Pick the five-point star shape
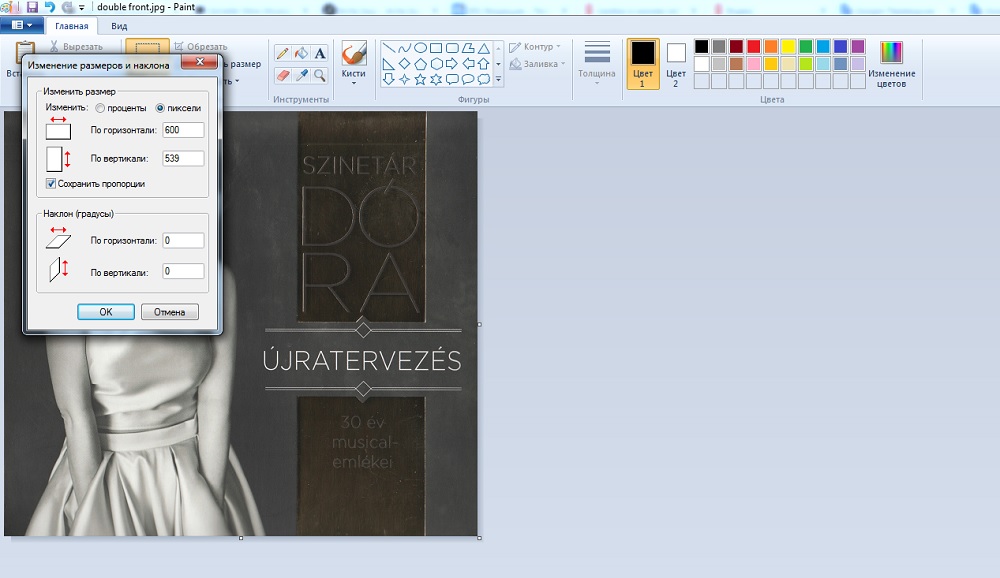The height and width of the screenshot is (578, 1000). pyautogui.click(x=420, y=79)
